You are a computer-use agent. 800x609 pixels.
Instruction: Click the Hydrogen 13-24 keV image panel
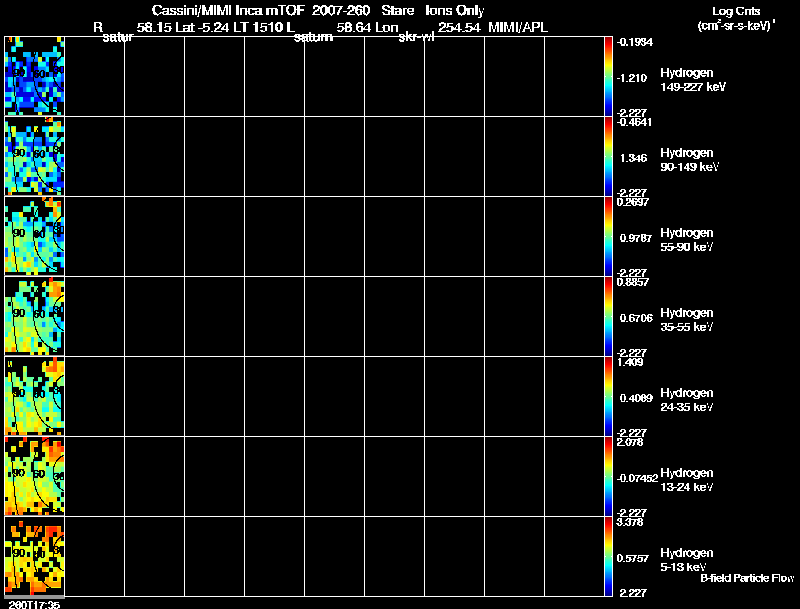point(35,476)
